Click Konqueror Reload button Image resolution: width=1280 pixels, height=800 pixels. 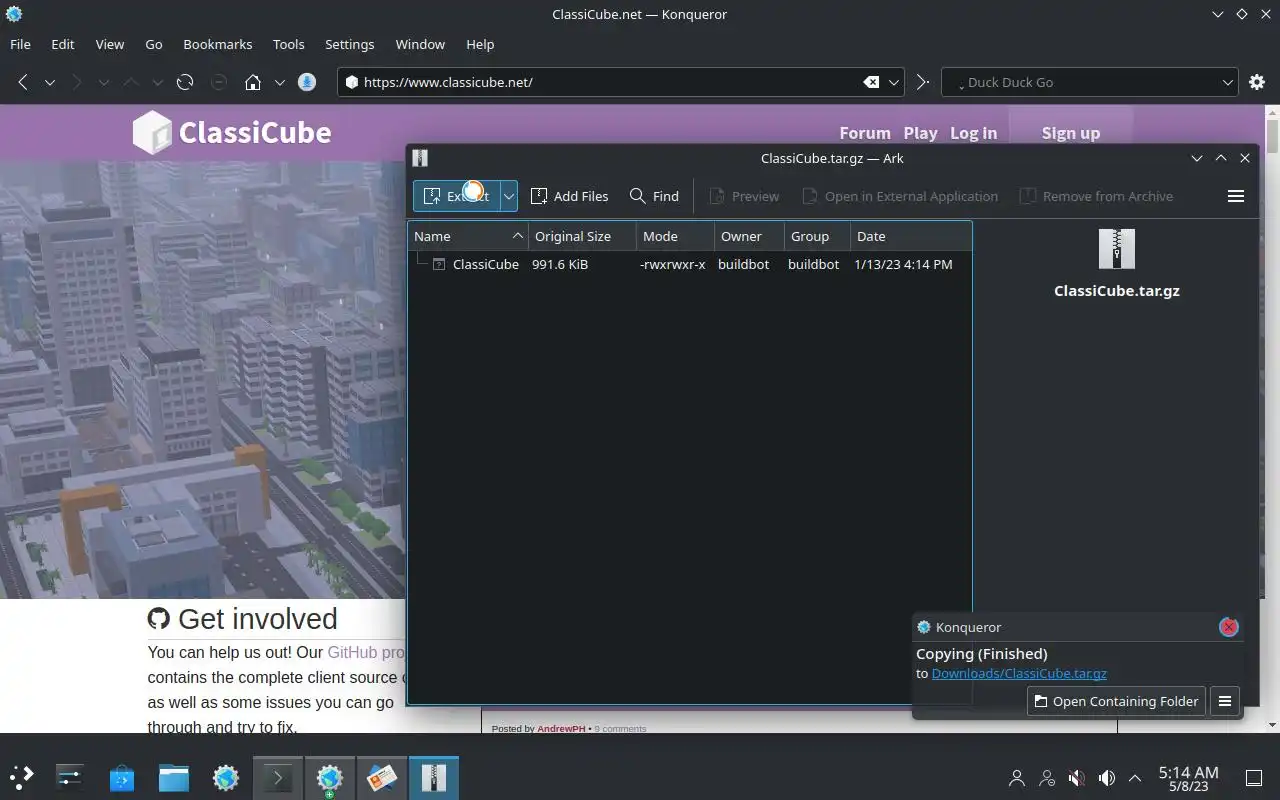coord(185,82)
